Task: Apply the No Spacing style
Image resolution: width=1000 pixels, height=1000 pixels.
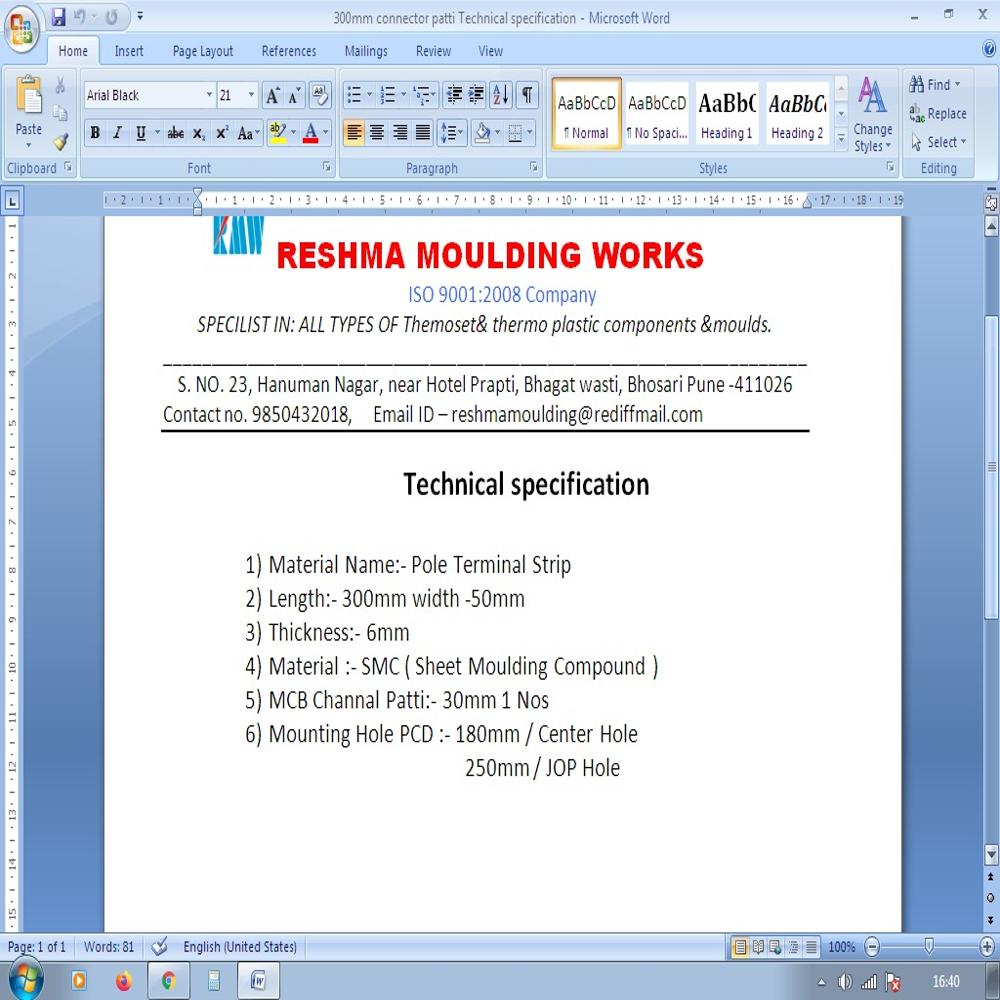Action: 656,114
